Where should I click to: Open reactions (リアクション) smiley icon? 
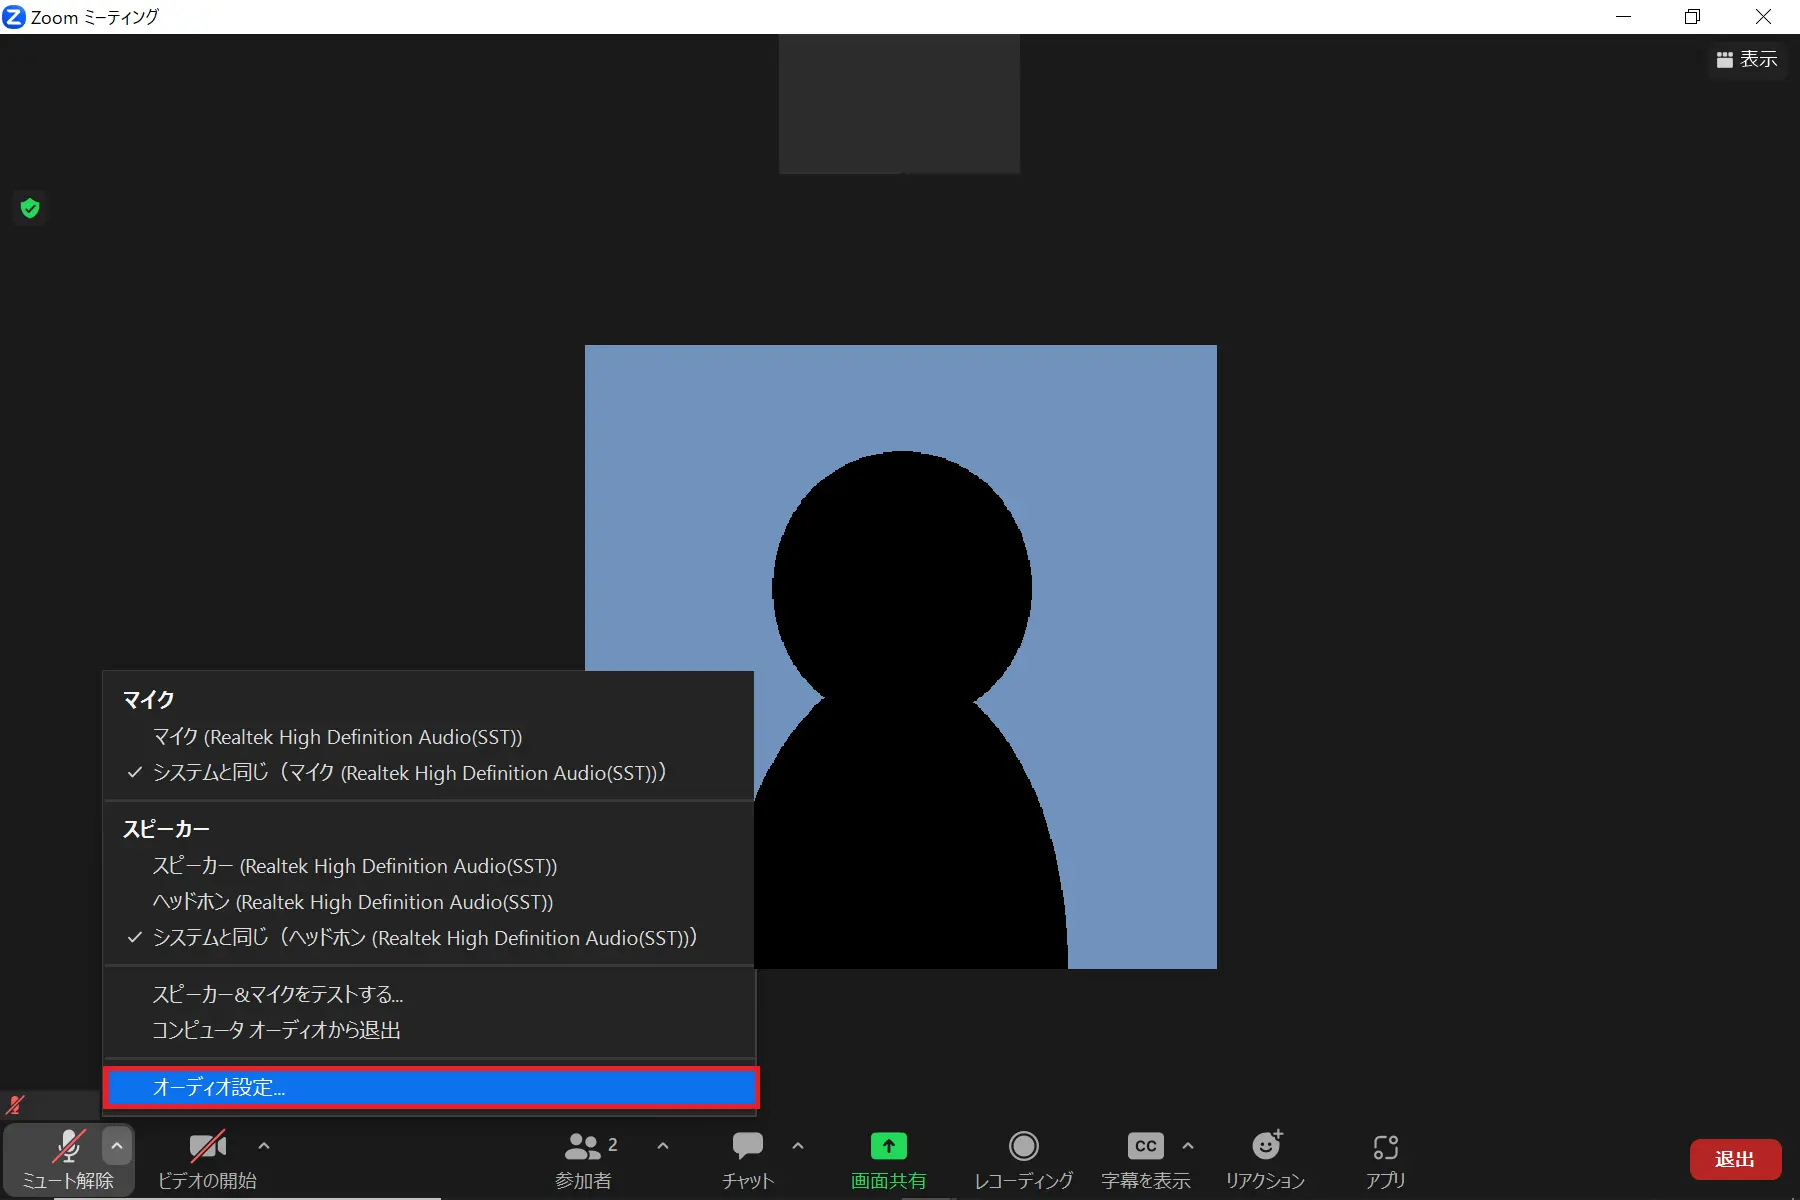(x=1267, y=1145)
